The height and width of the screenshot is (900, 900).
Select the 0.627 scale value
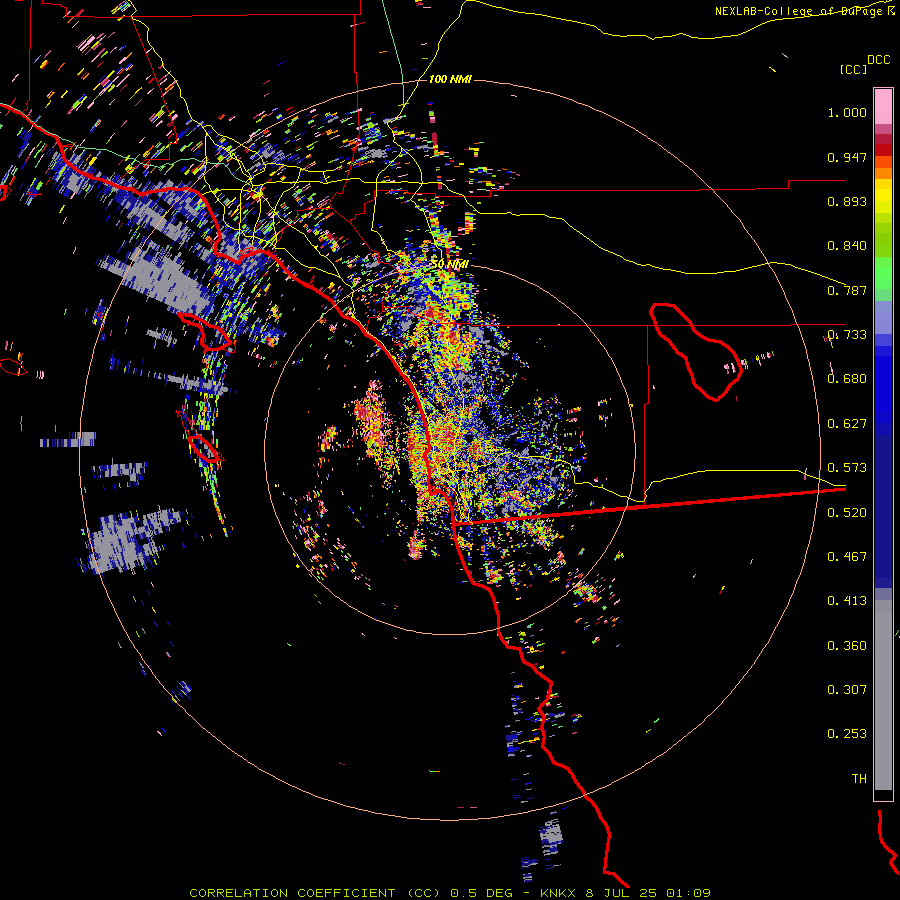[847, 424]
